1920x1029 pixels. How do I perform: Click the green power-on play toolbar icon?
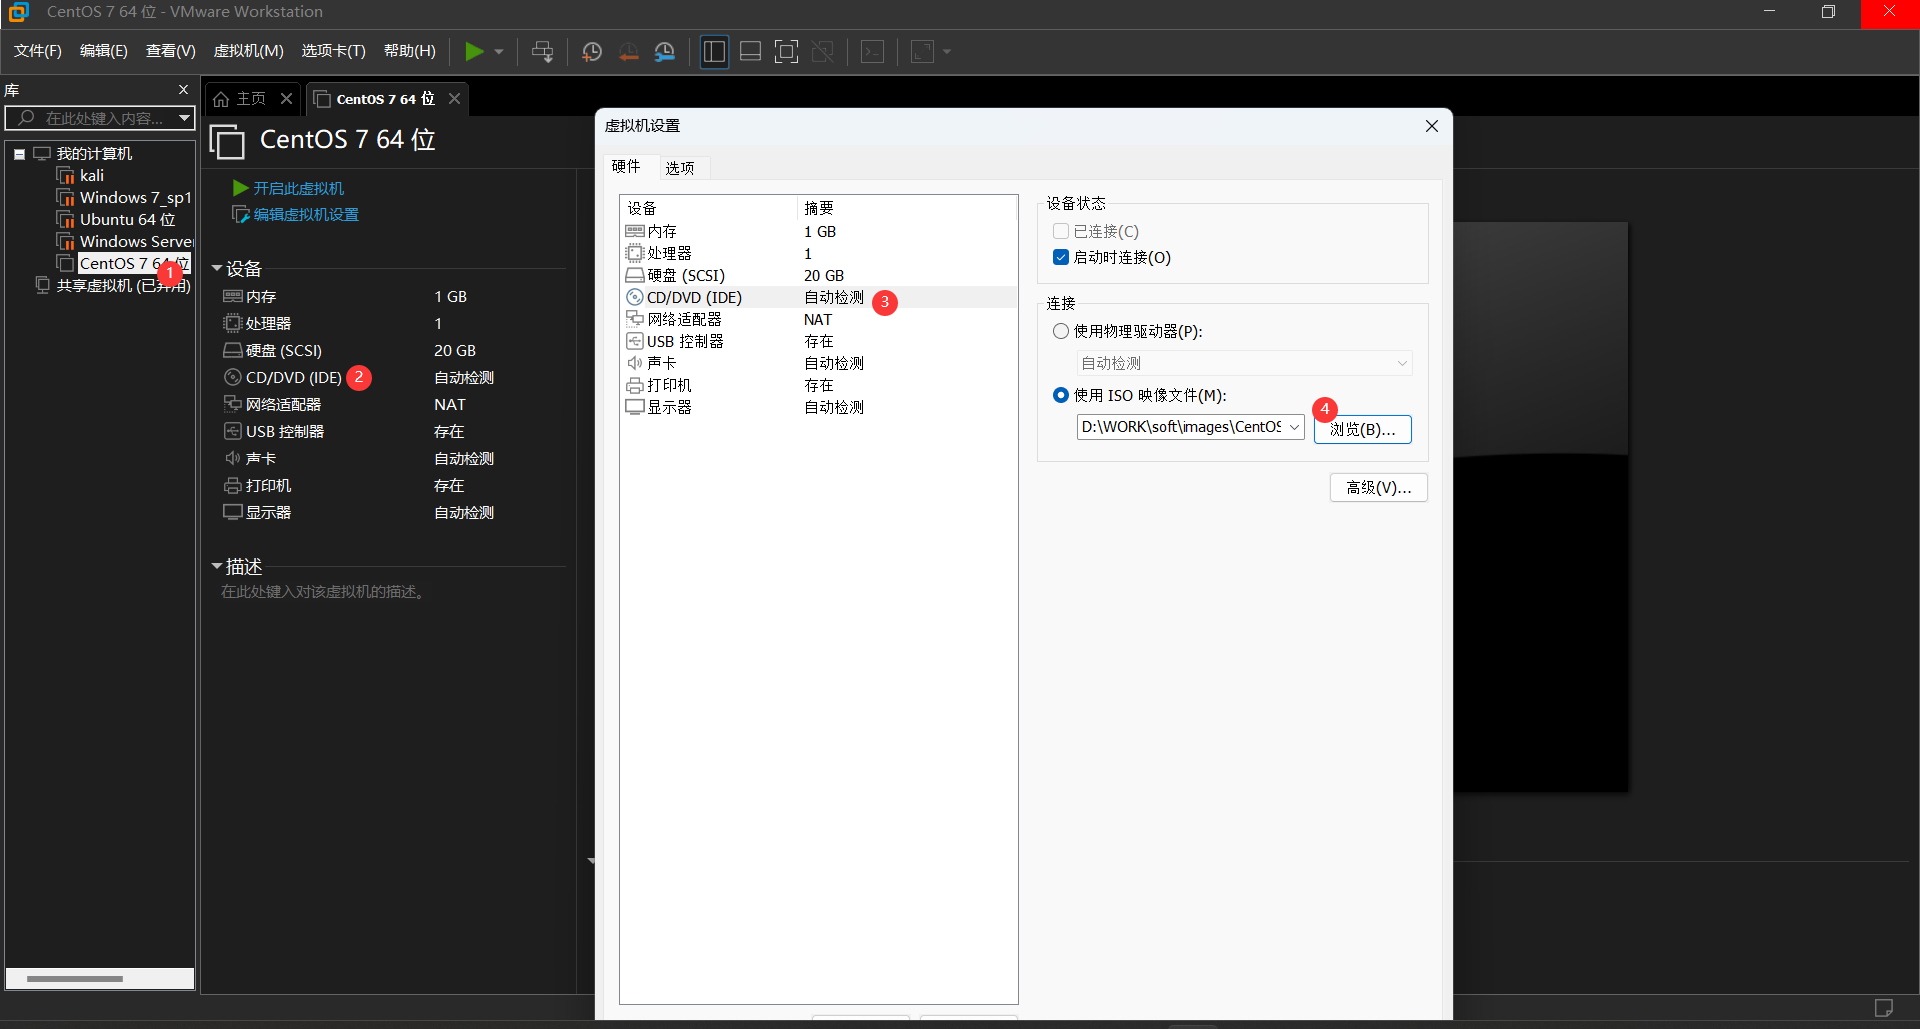pos(474,51)
